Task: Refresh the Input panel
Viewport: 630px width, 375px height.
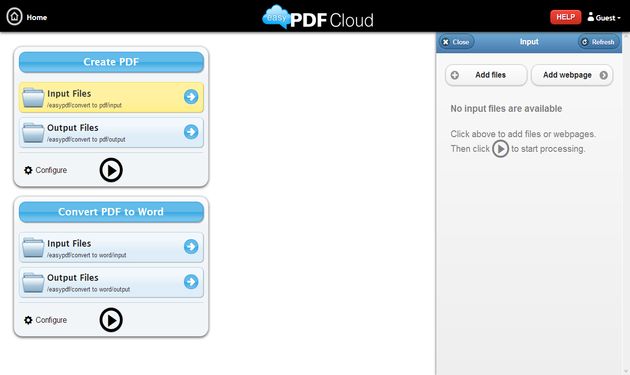Action: (599, 42)
